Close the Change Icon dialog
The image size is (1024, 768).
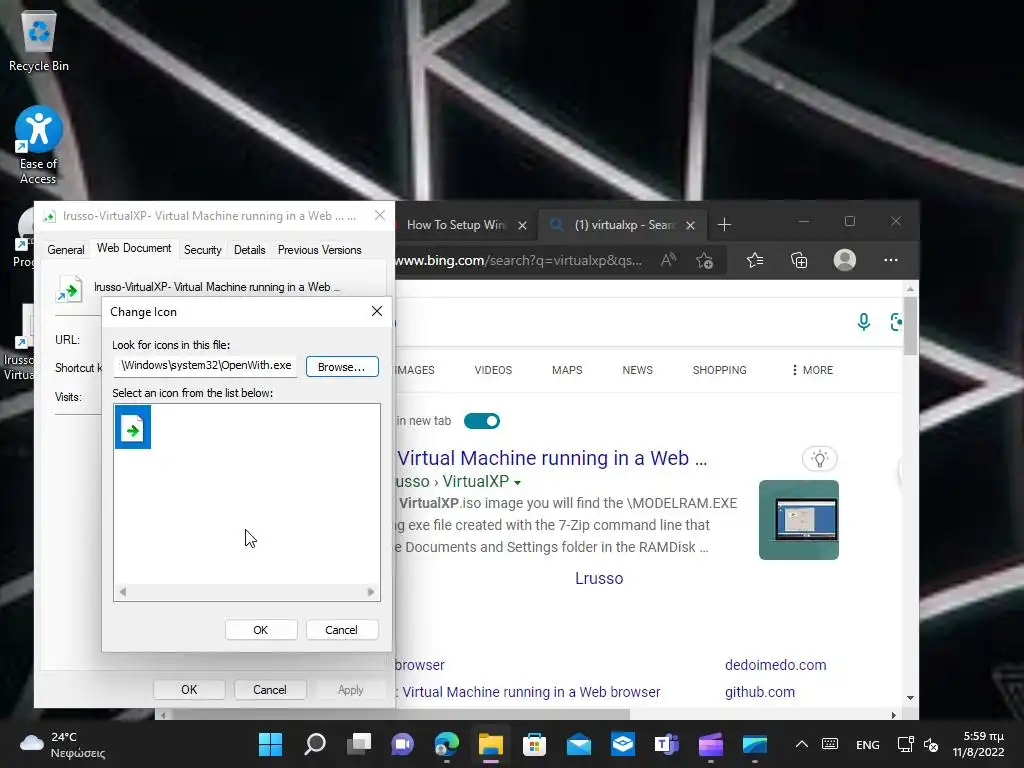click(377, 311)
